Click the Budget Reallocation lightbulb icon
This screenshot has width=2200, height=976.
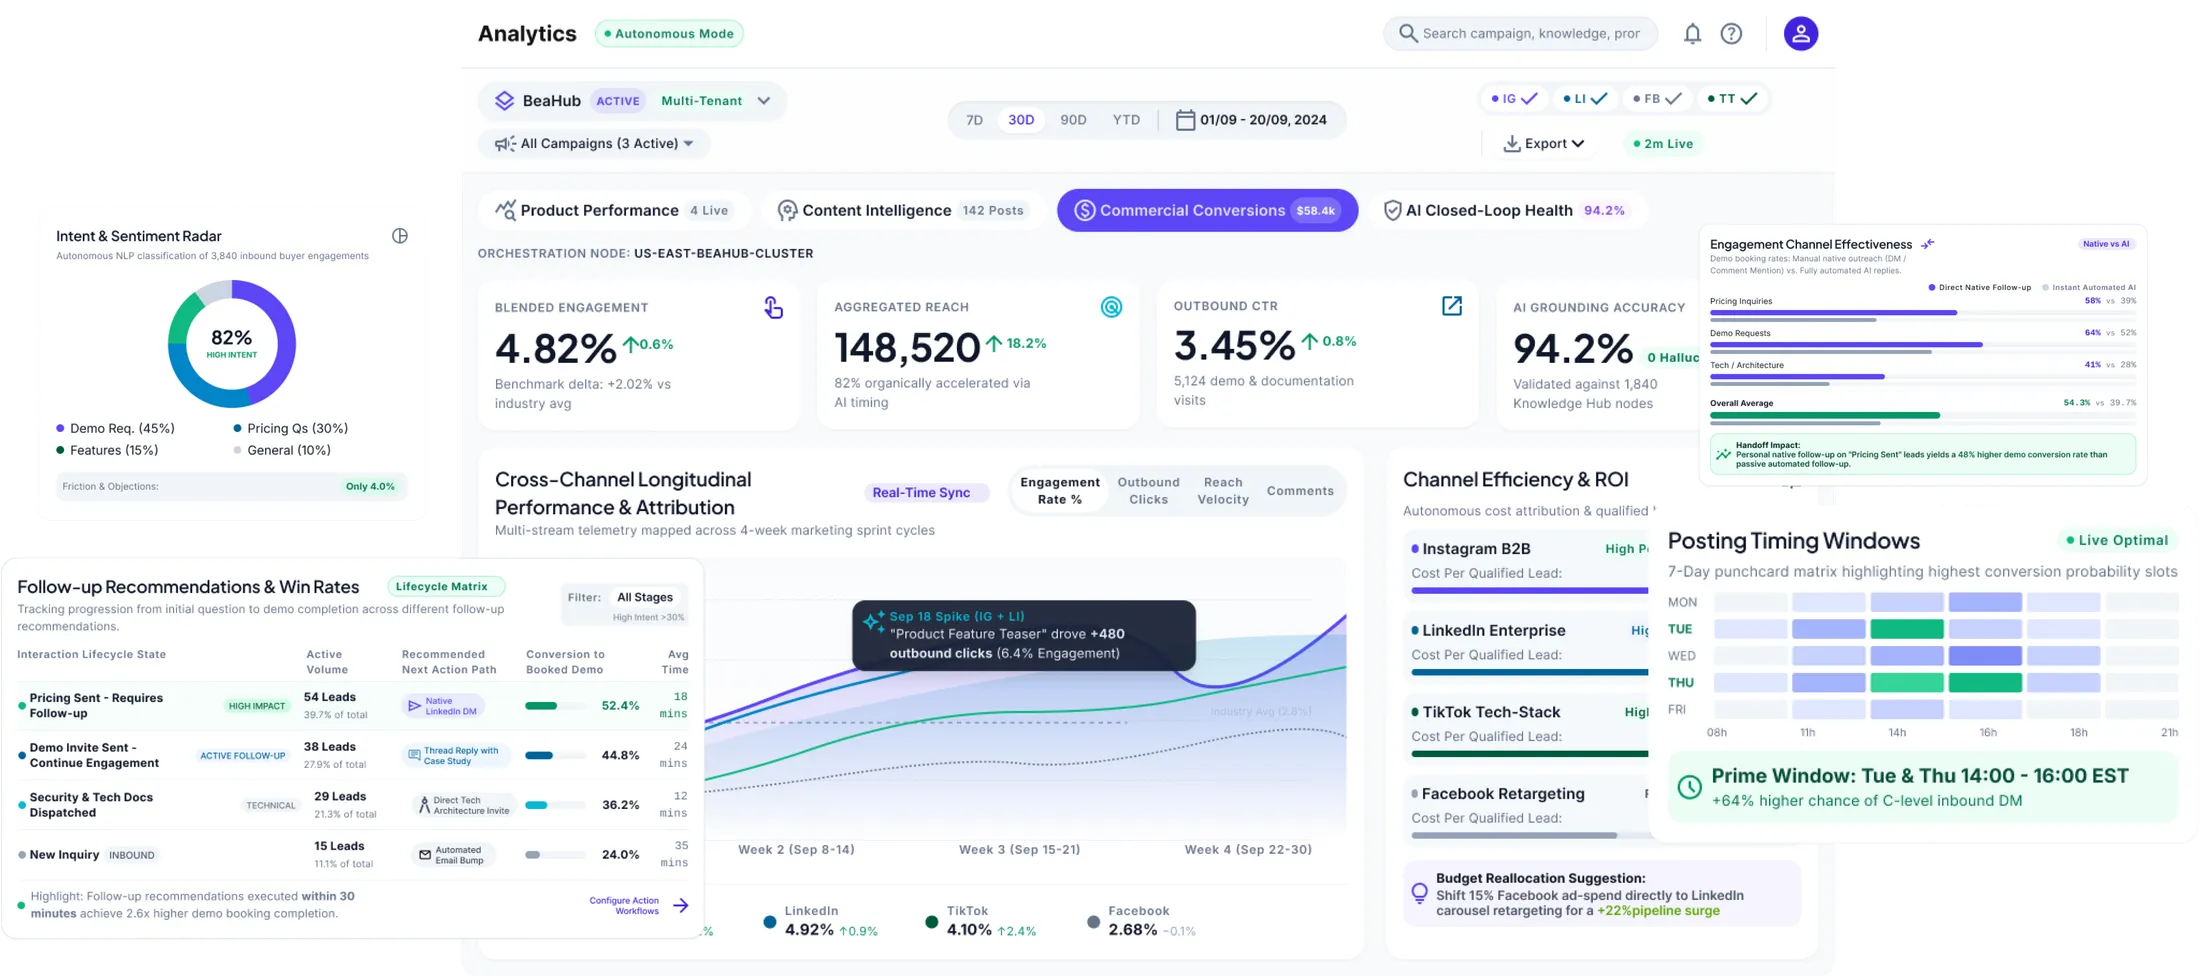[1419, 893]
